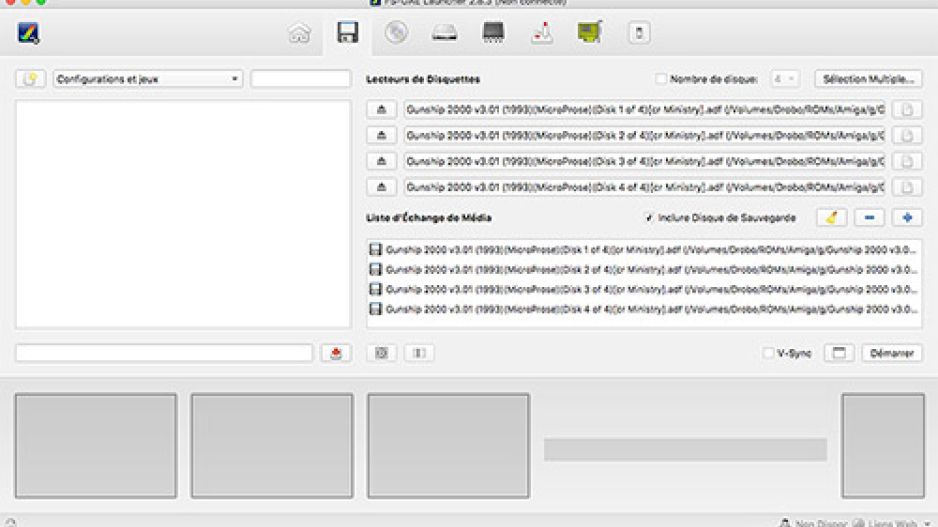Image resolution: width=938 pixels, height=527 pixels.
Task: Browse file for Disk 1 of 4 drive
Action: click(x=907, y=109)
